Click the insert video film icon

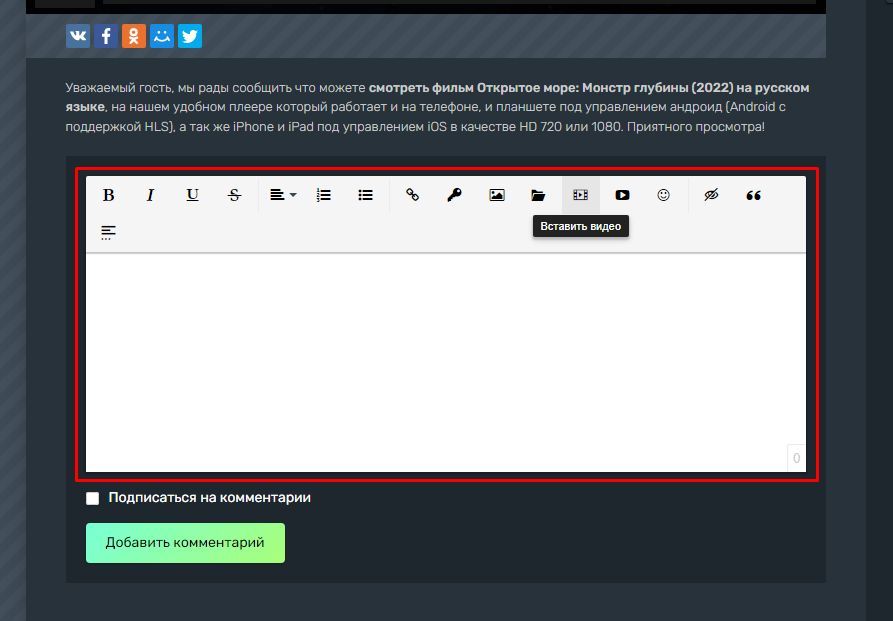tap(580, 195)
